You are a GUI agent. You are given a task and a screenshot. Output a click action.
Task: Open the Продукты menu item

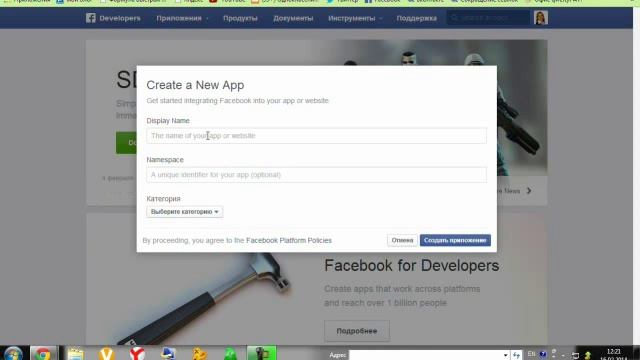tap(240, 18)
